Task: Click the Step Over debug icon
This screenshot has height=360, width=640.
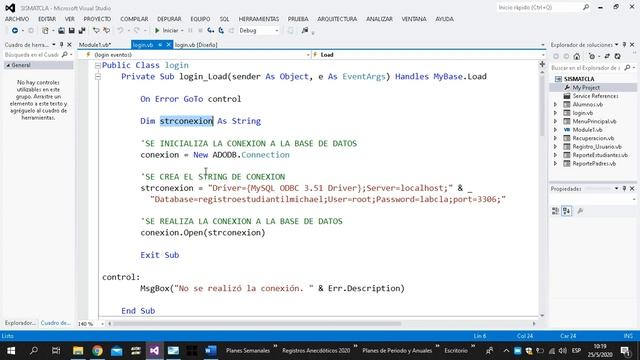Action: (221, 31)
